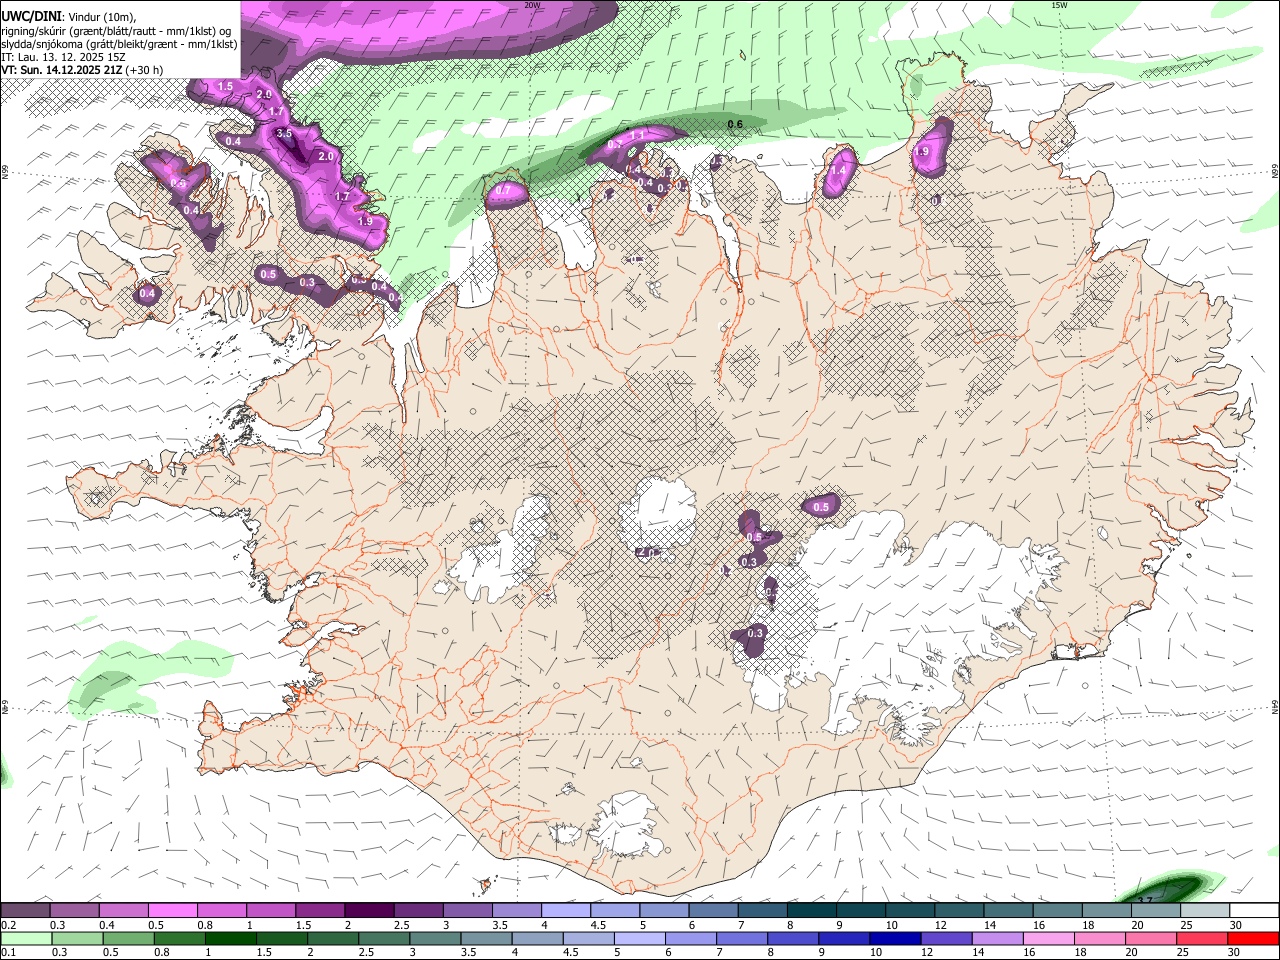
Task: Click pink rain swatch between 16 and 18
Action: [1048, 938]
